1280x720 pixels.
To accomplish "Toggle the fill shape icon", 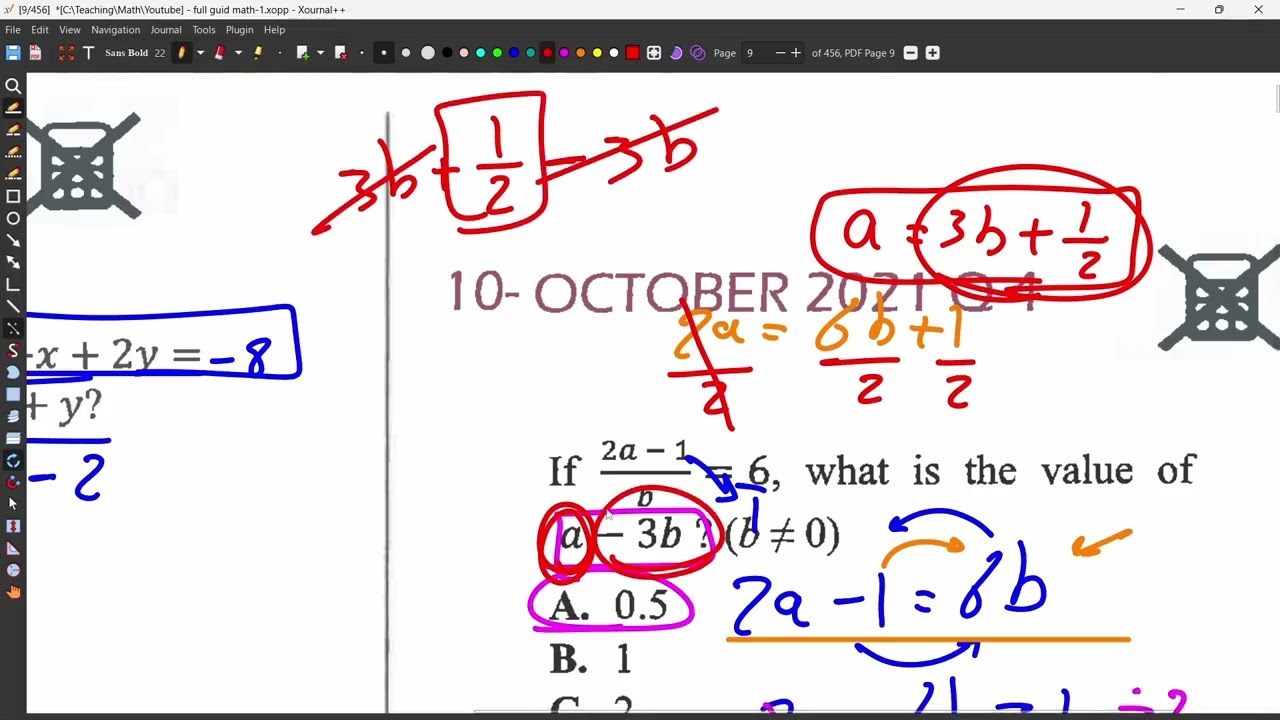I will (676, 53).
